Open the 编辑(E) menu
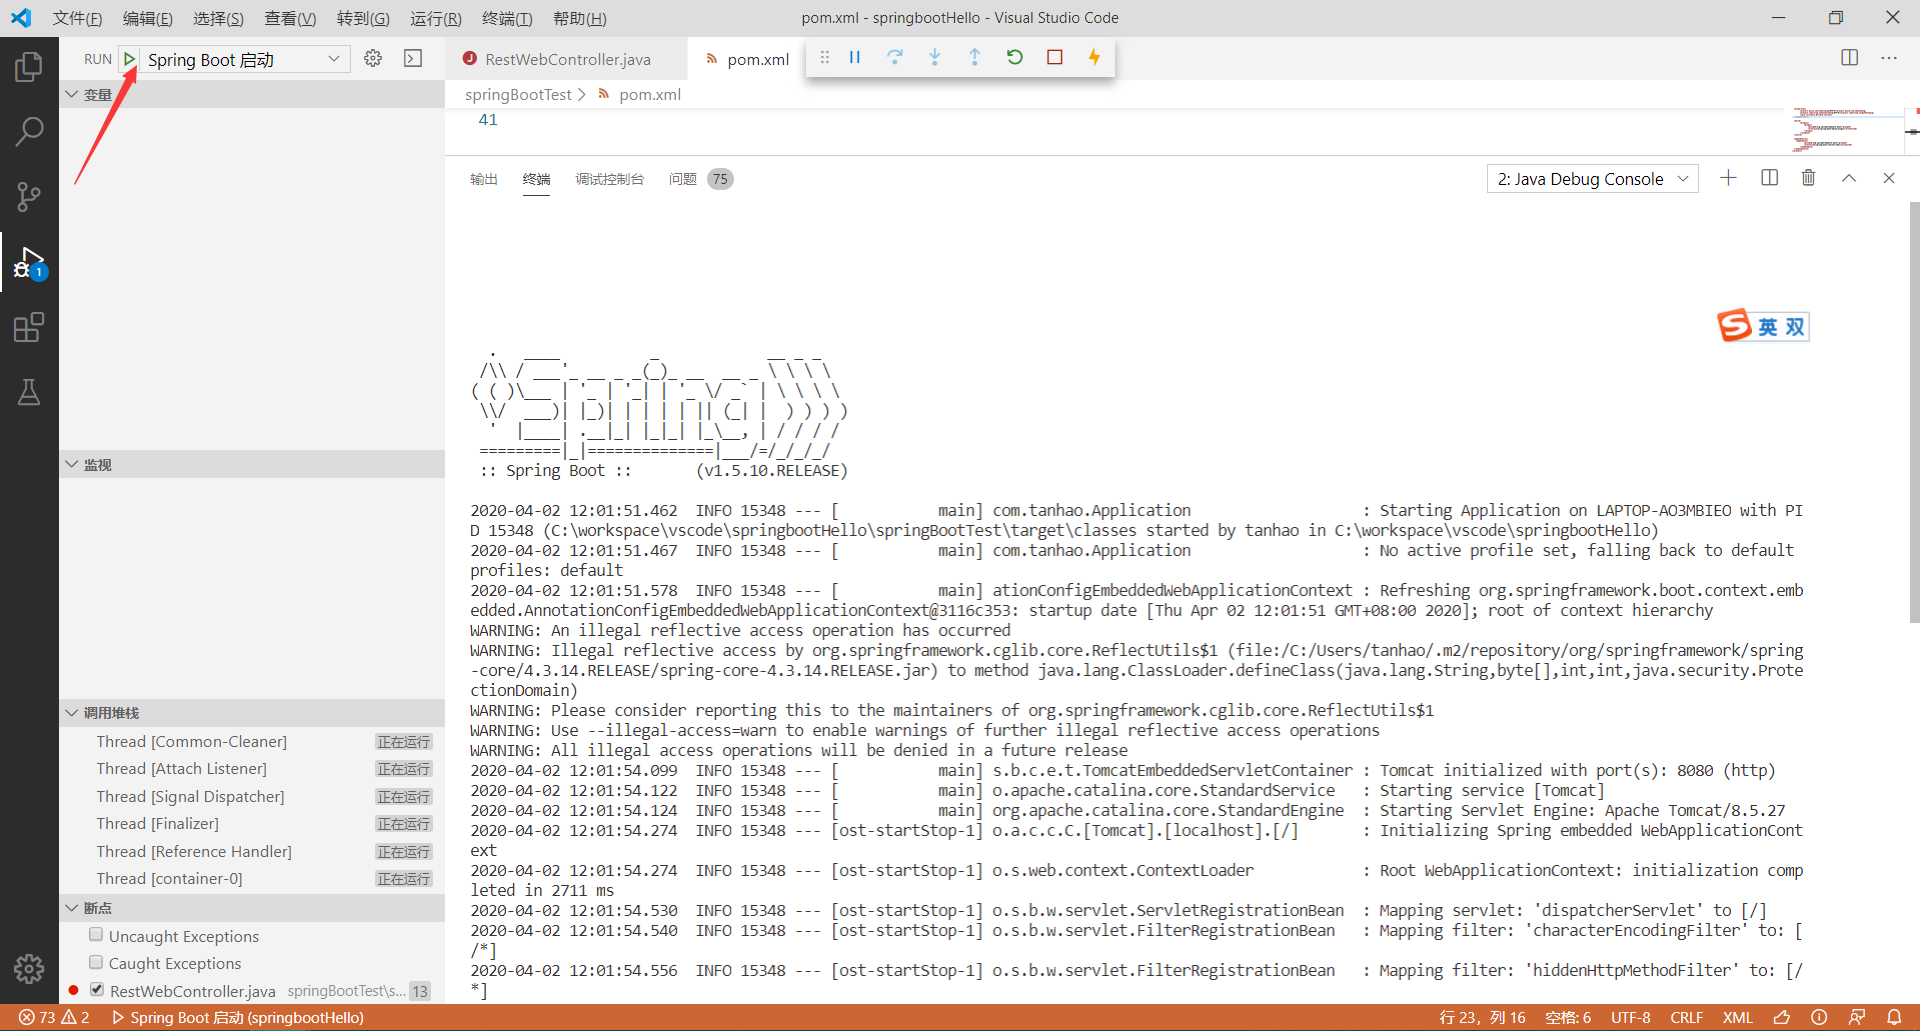This screenshot has height=1031, width=1920. (x=148, y=18)
